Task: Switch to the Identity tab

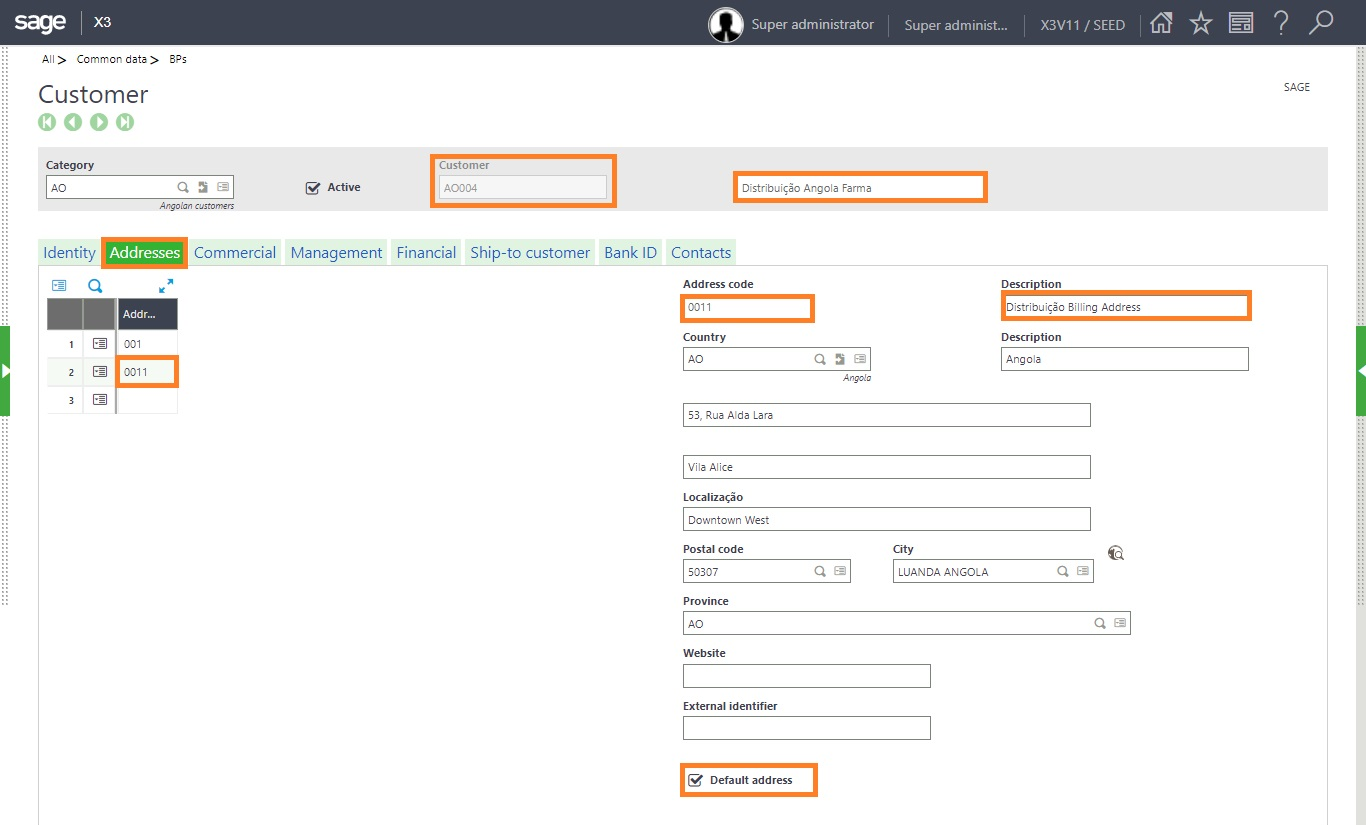Action: (69, 253)
